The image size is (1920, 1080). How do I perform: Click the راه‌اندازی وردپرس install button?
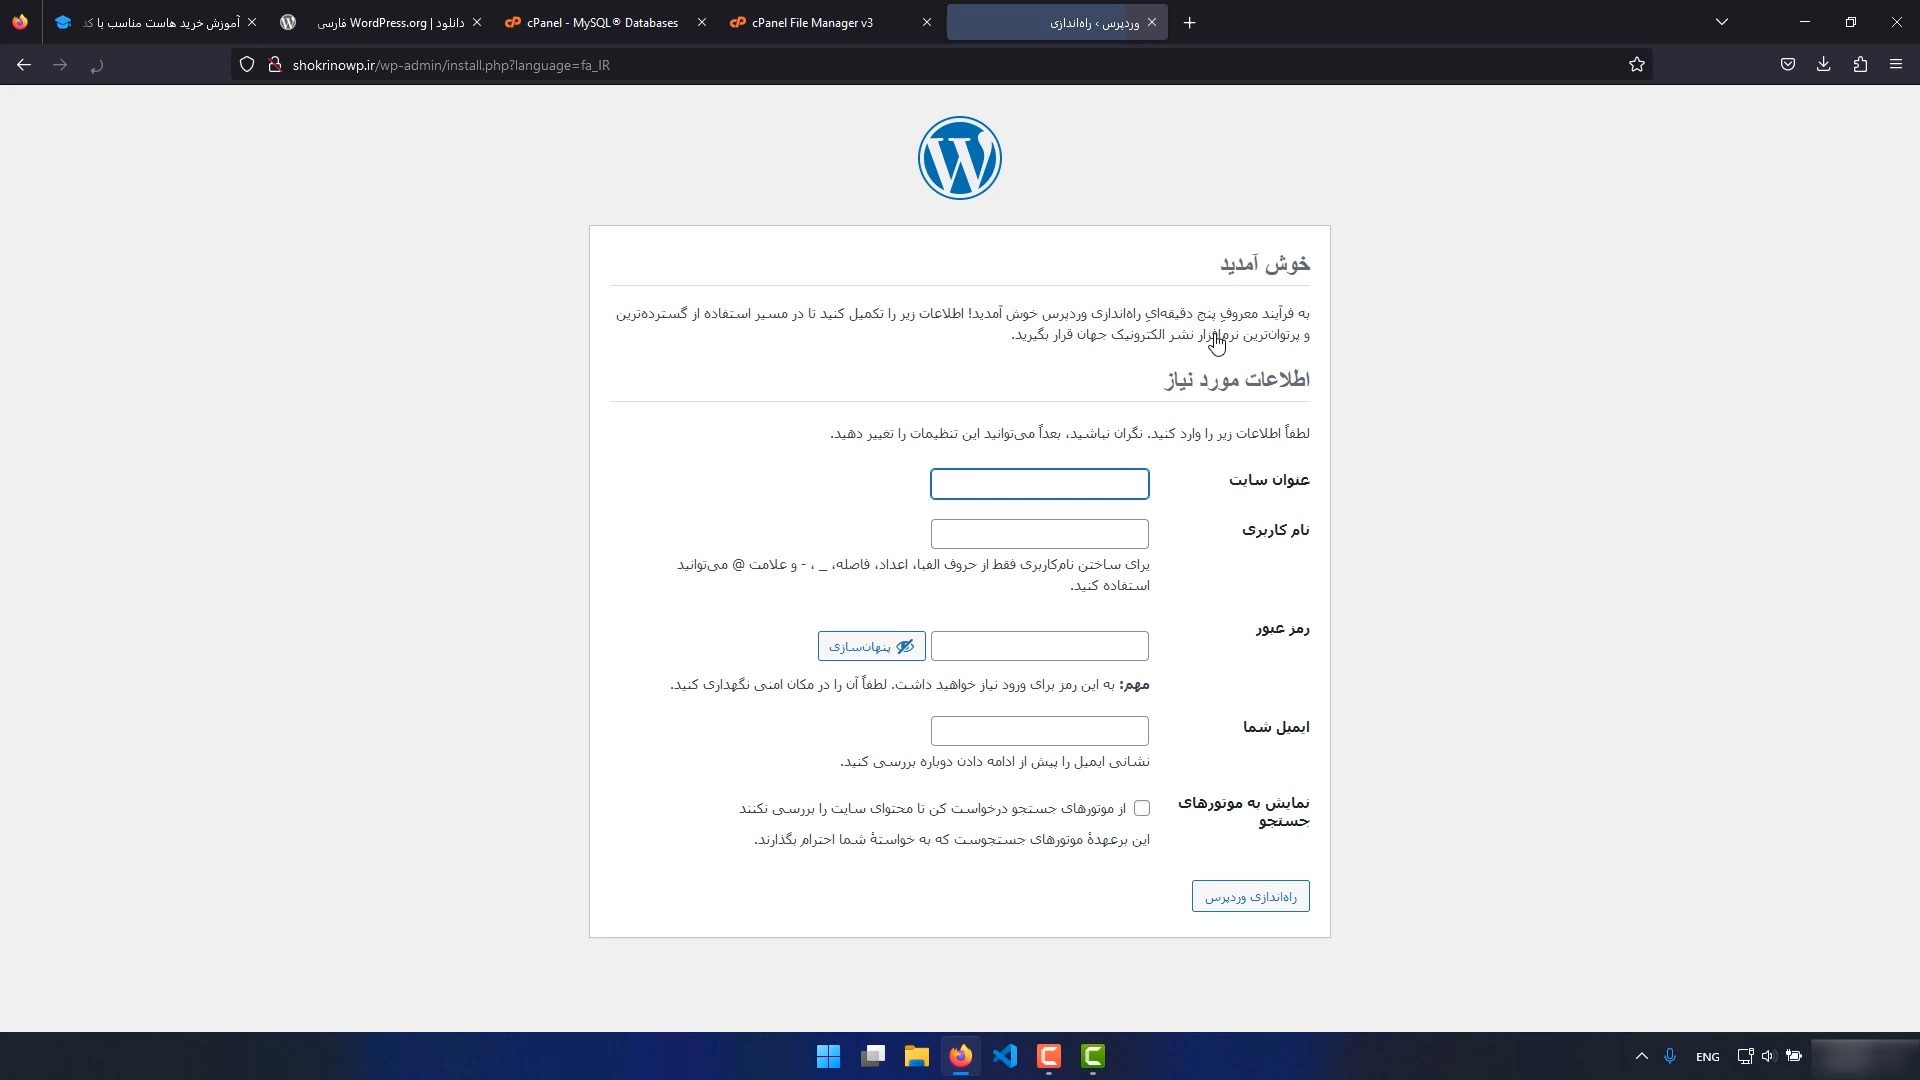pos(1251,896)
